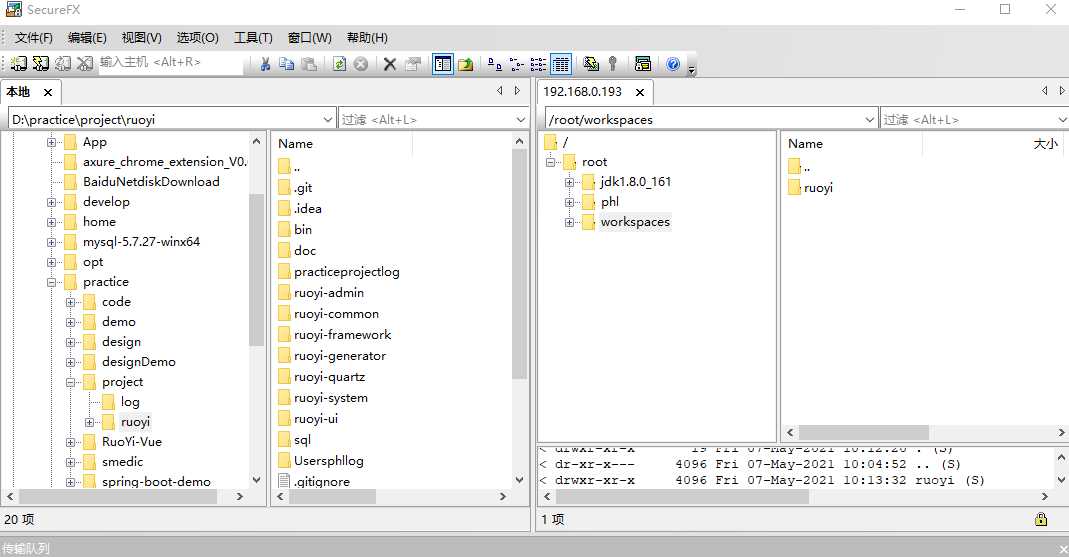
Task: Collapse the project folder in local tree
Action: click(x=71, y=382)
